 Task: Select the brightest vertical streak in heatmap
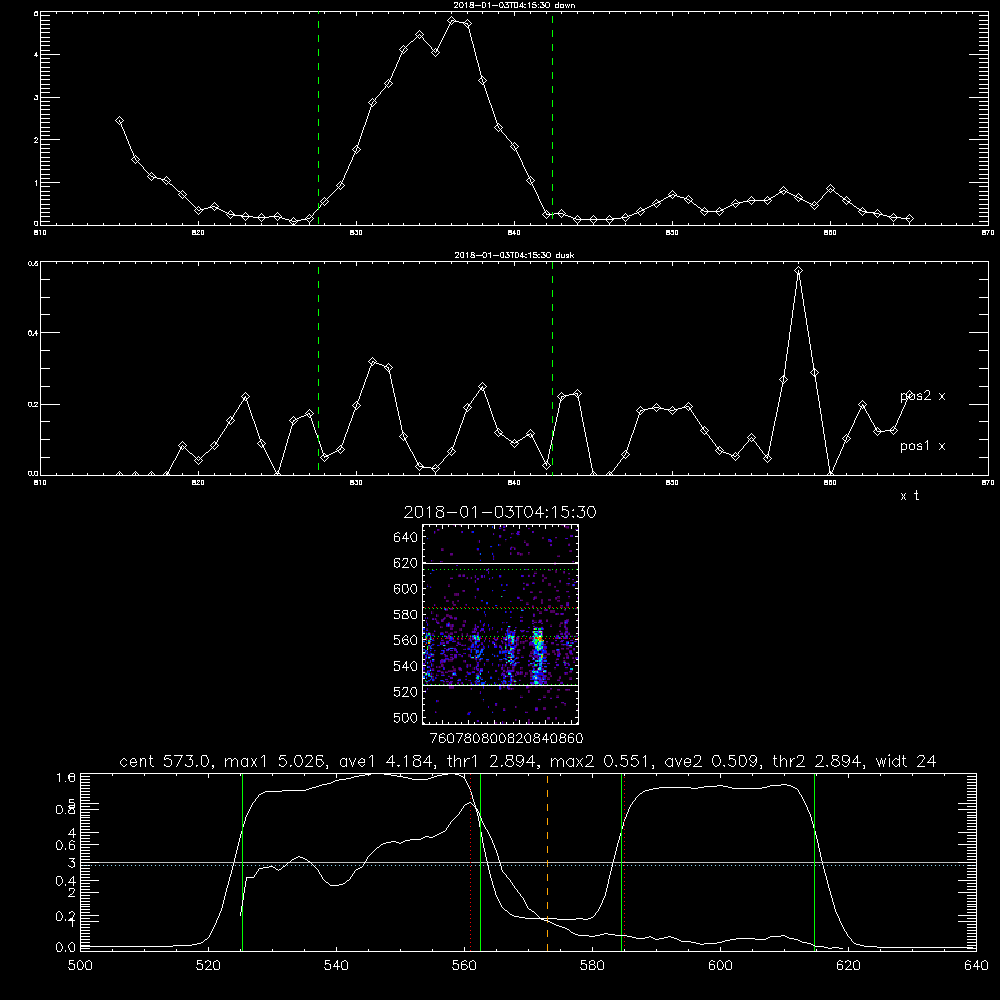[538, 656]
